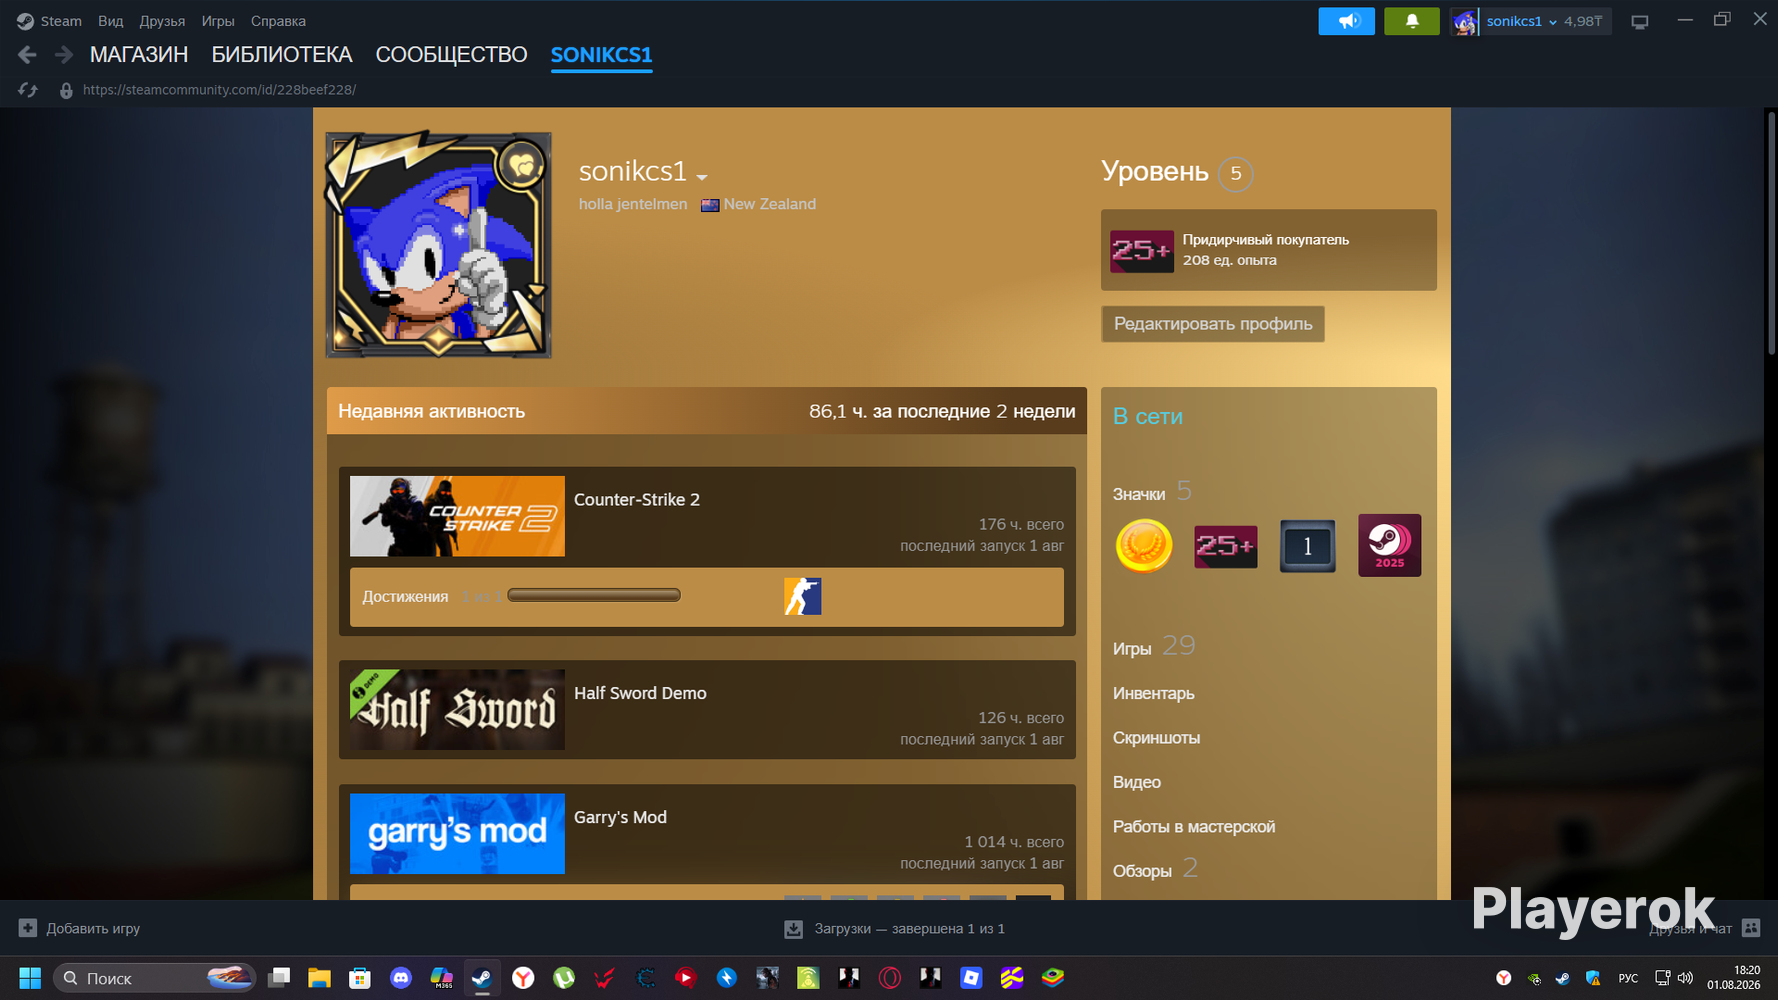
Task: Open the Garry's Mod title link
Action: click(620, 817)
